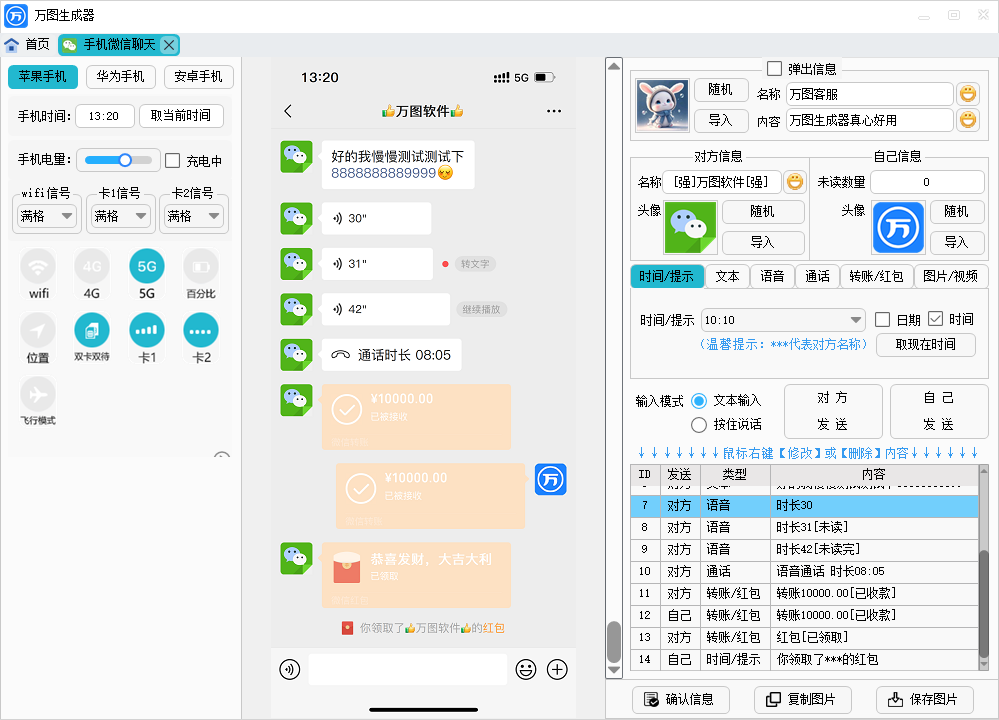Enable the 充电中 checkbox
The width and height of the screenshot is (999, 720).
(173, 161)
